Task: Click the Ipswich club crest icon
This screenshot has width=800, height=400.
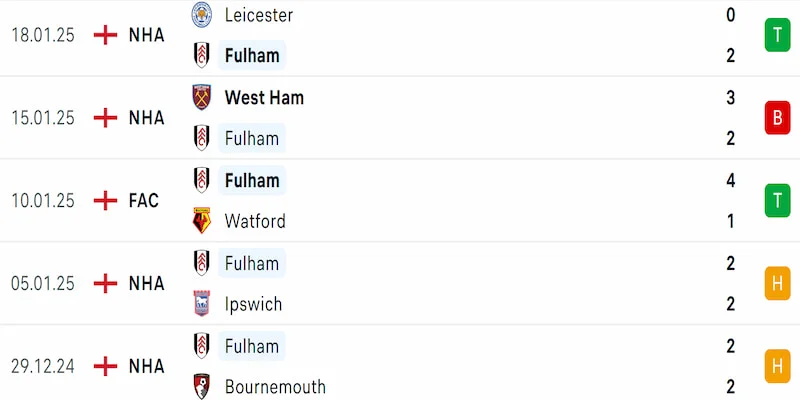Action: tap(201, 304)
